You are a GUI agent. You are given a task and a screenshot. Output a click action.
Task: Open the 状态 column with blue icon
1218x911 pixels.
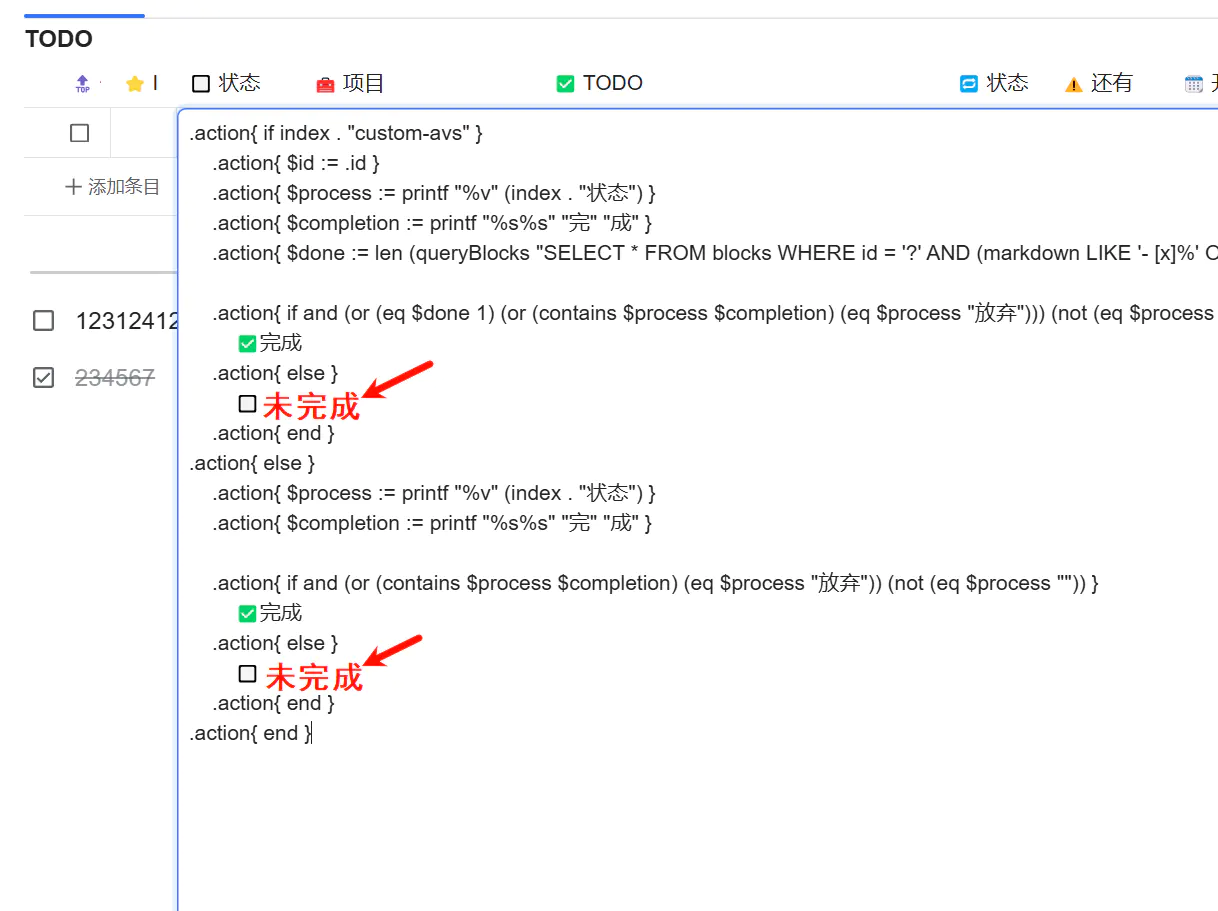[994, 83]
